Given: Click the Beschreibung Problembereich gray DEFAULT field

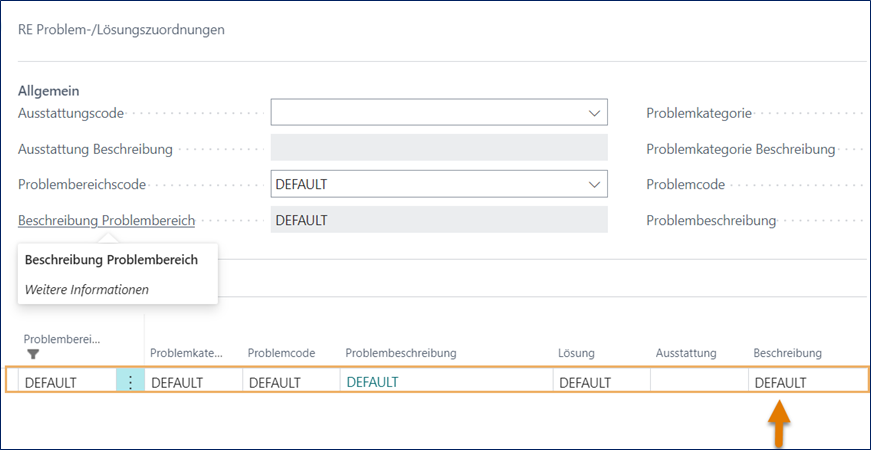Looking at the screenshot, I should tap(439, 220).
